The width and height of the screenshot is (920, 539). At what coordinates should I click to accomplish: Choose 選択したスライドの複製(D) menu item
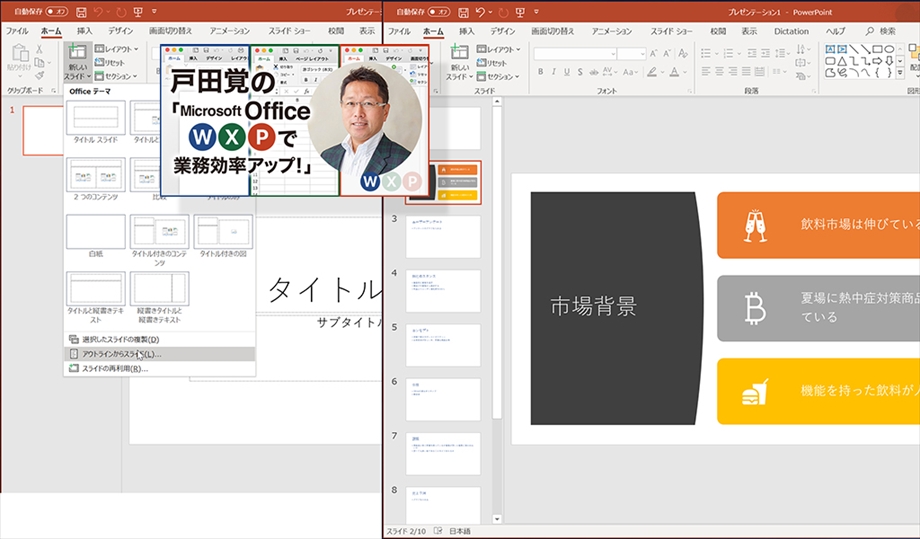[160, 340]
